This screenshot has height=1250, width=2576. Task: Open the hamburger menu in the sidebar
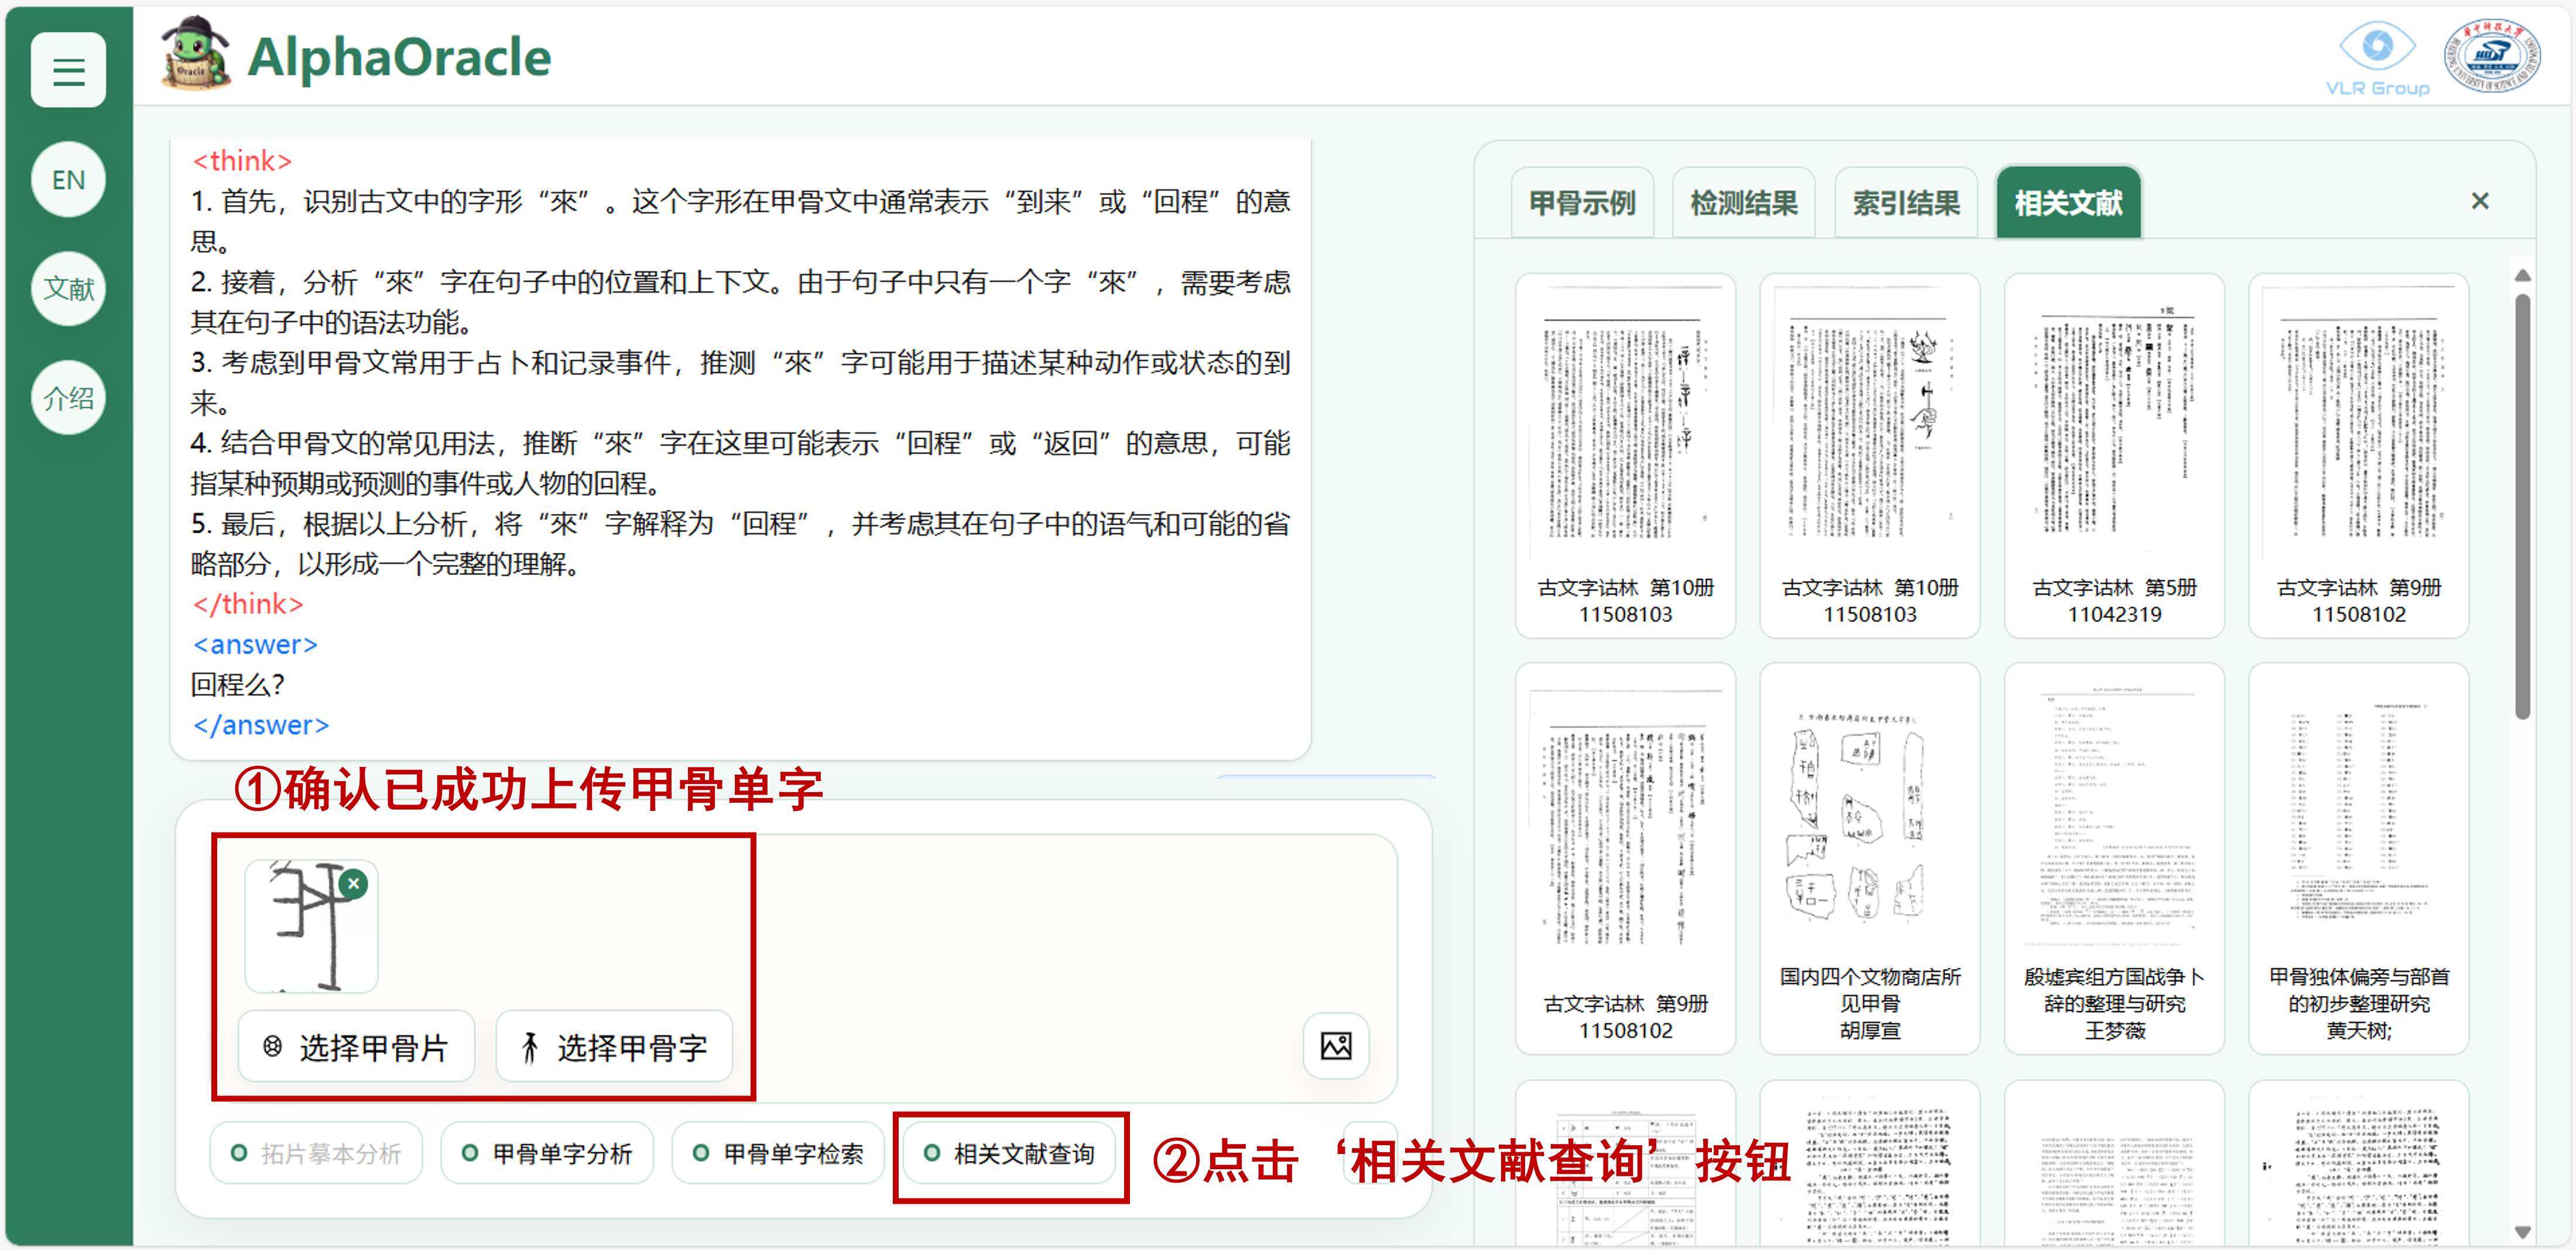(68, 71)
